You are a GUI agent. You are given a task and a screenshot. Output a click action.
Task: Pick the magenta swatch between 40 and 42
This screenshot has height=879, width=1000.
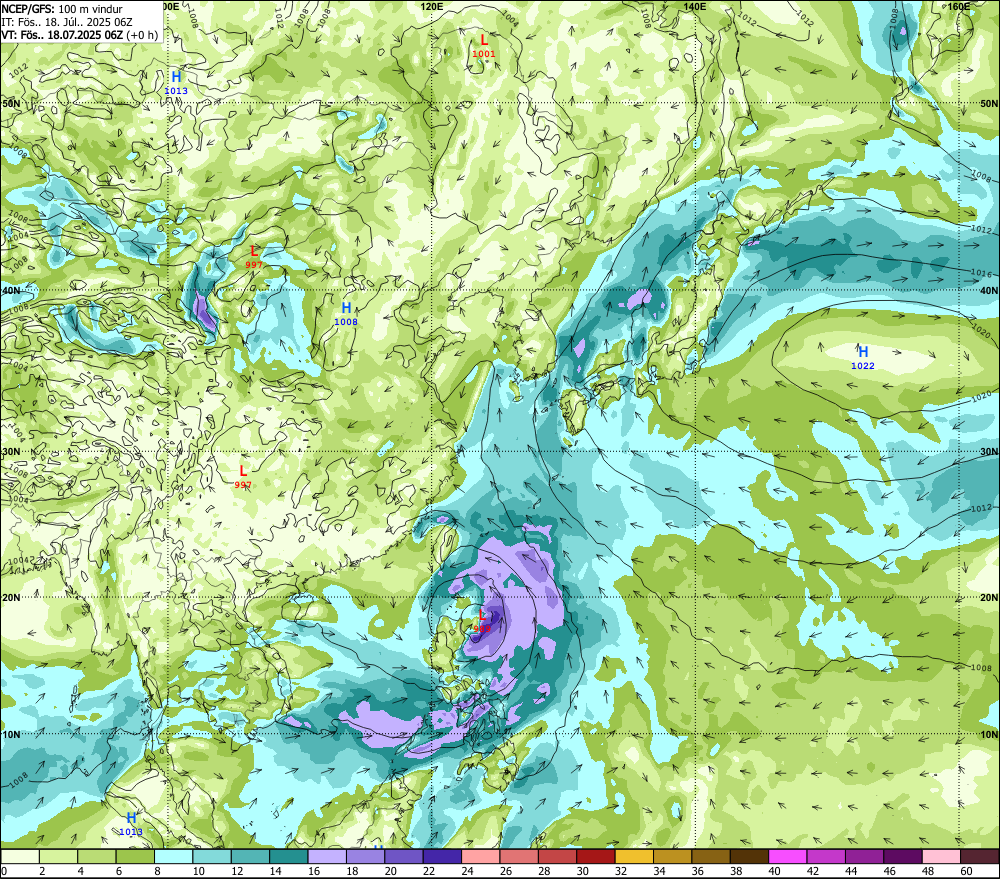pyautogui.click(x=788, y=856)
